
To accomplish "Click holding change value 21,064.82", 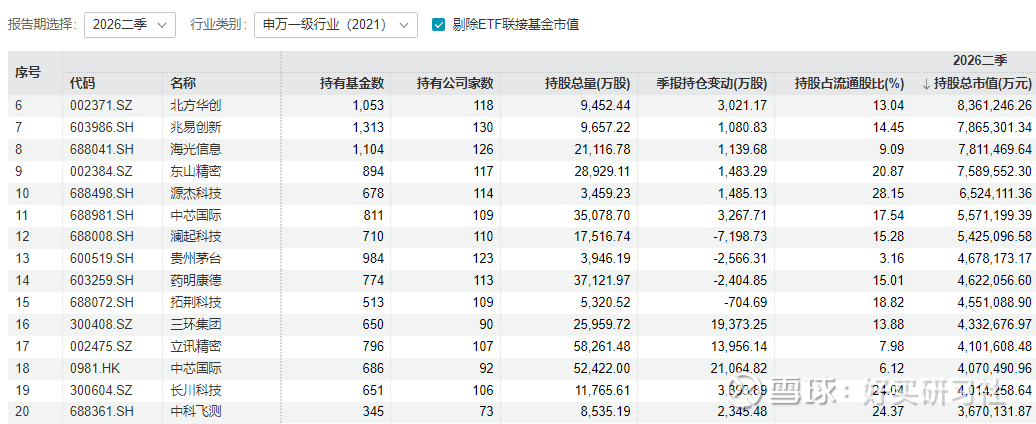I will (x=739, y=368).
